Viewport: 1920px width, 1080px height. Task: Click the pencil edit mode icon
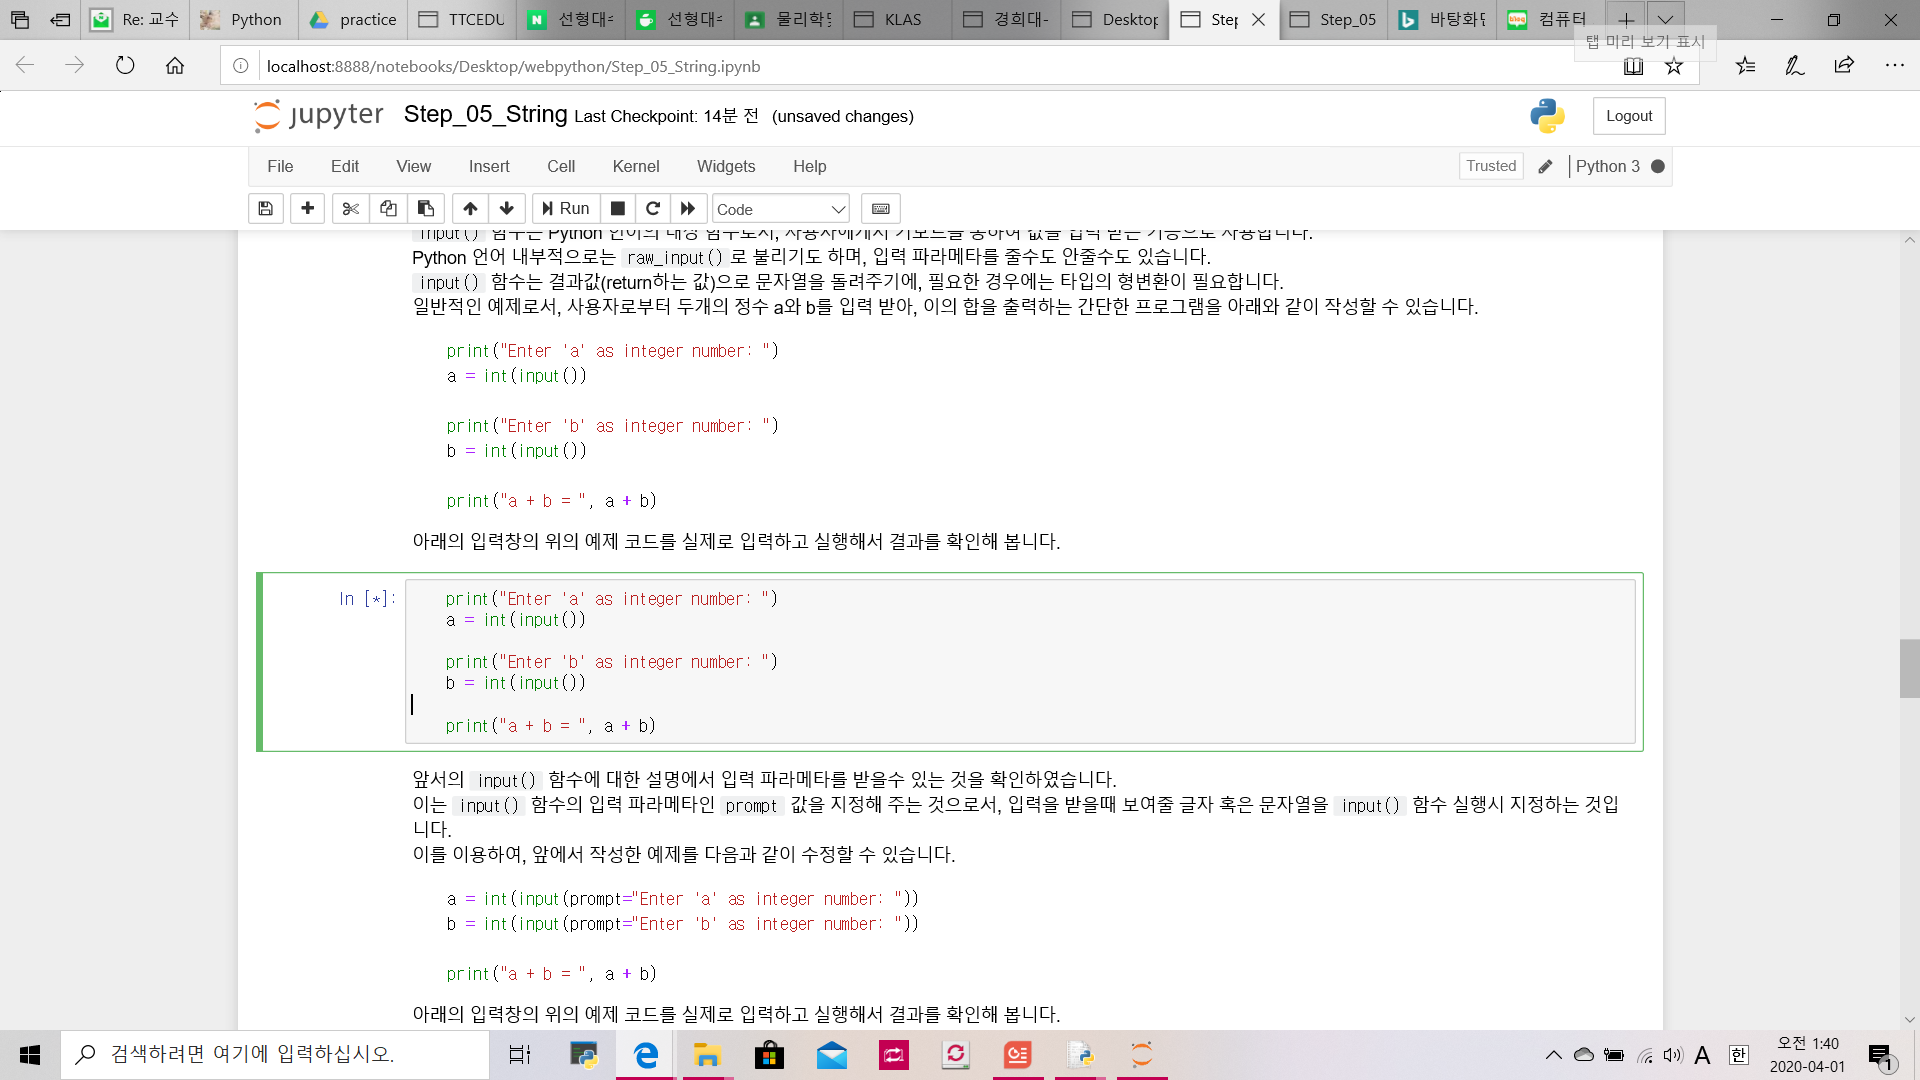tap(1545, 167)
